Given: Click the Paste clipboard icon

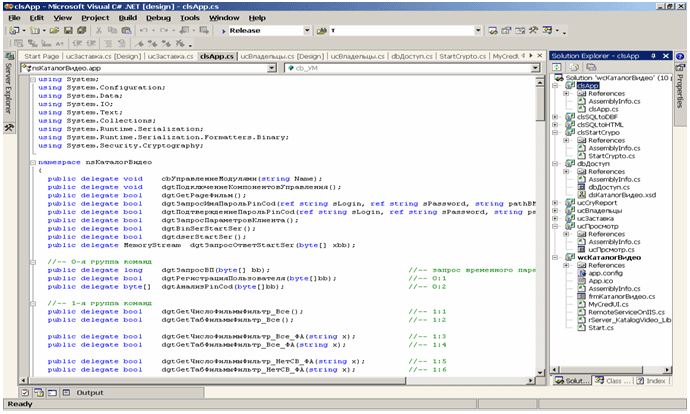Looking at the screenshot, I should [x=126, y=30].
